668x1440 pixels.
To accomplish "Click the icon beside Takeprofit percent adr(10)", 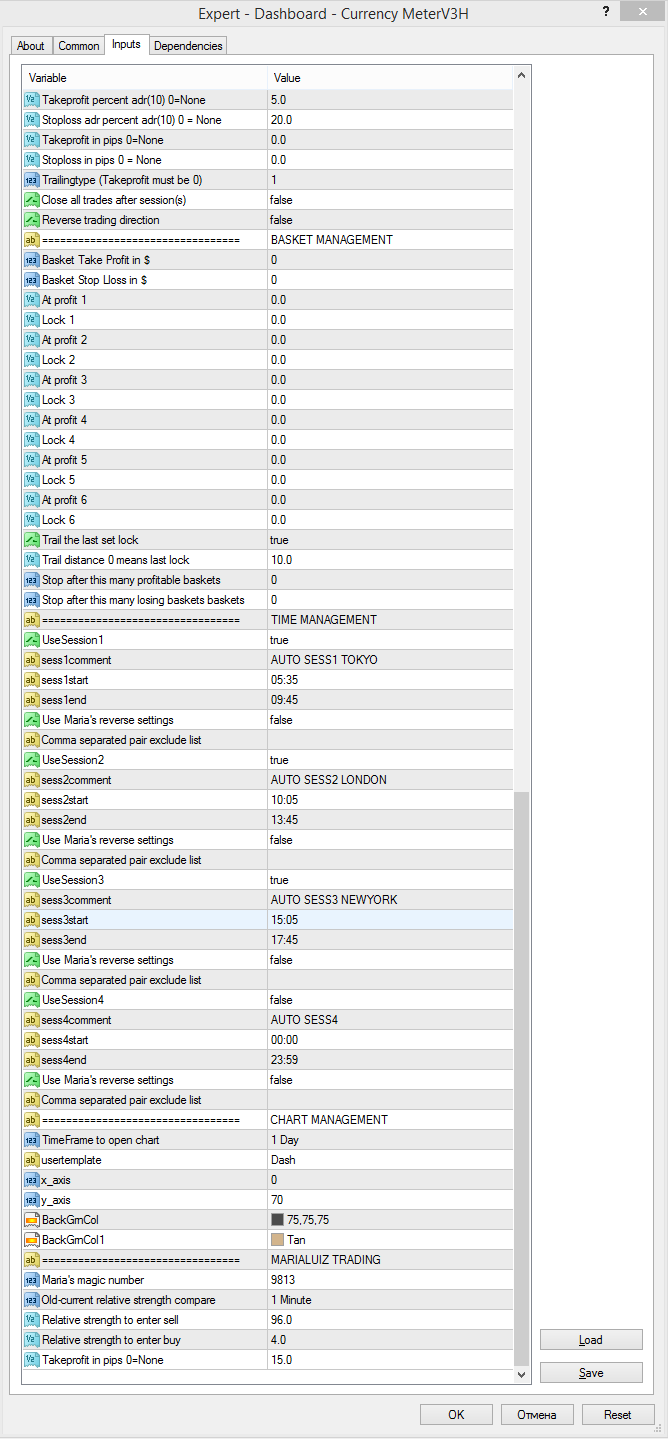I will pos(32,100).
